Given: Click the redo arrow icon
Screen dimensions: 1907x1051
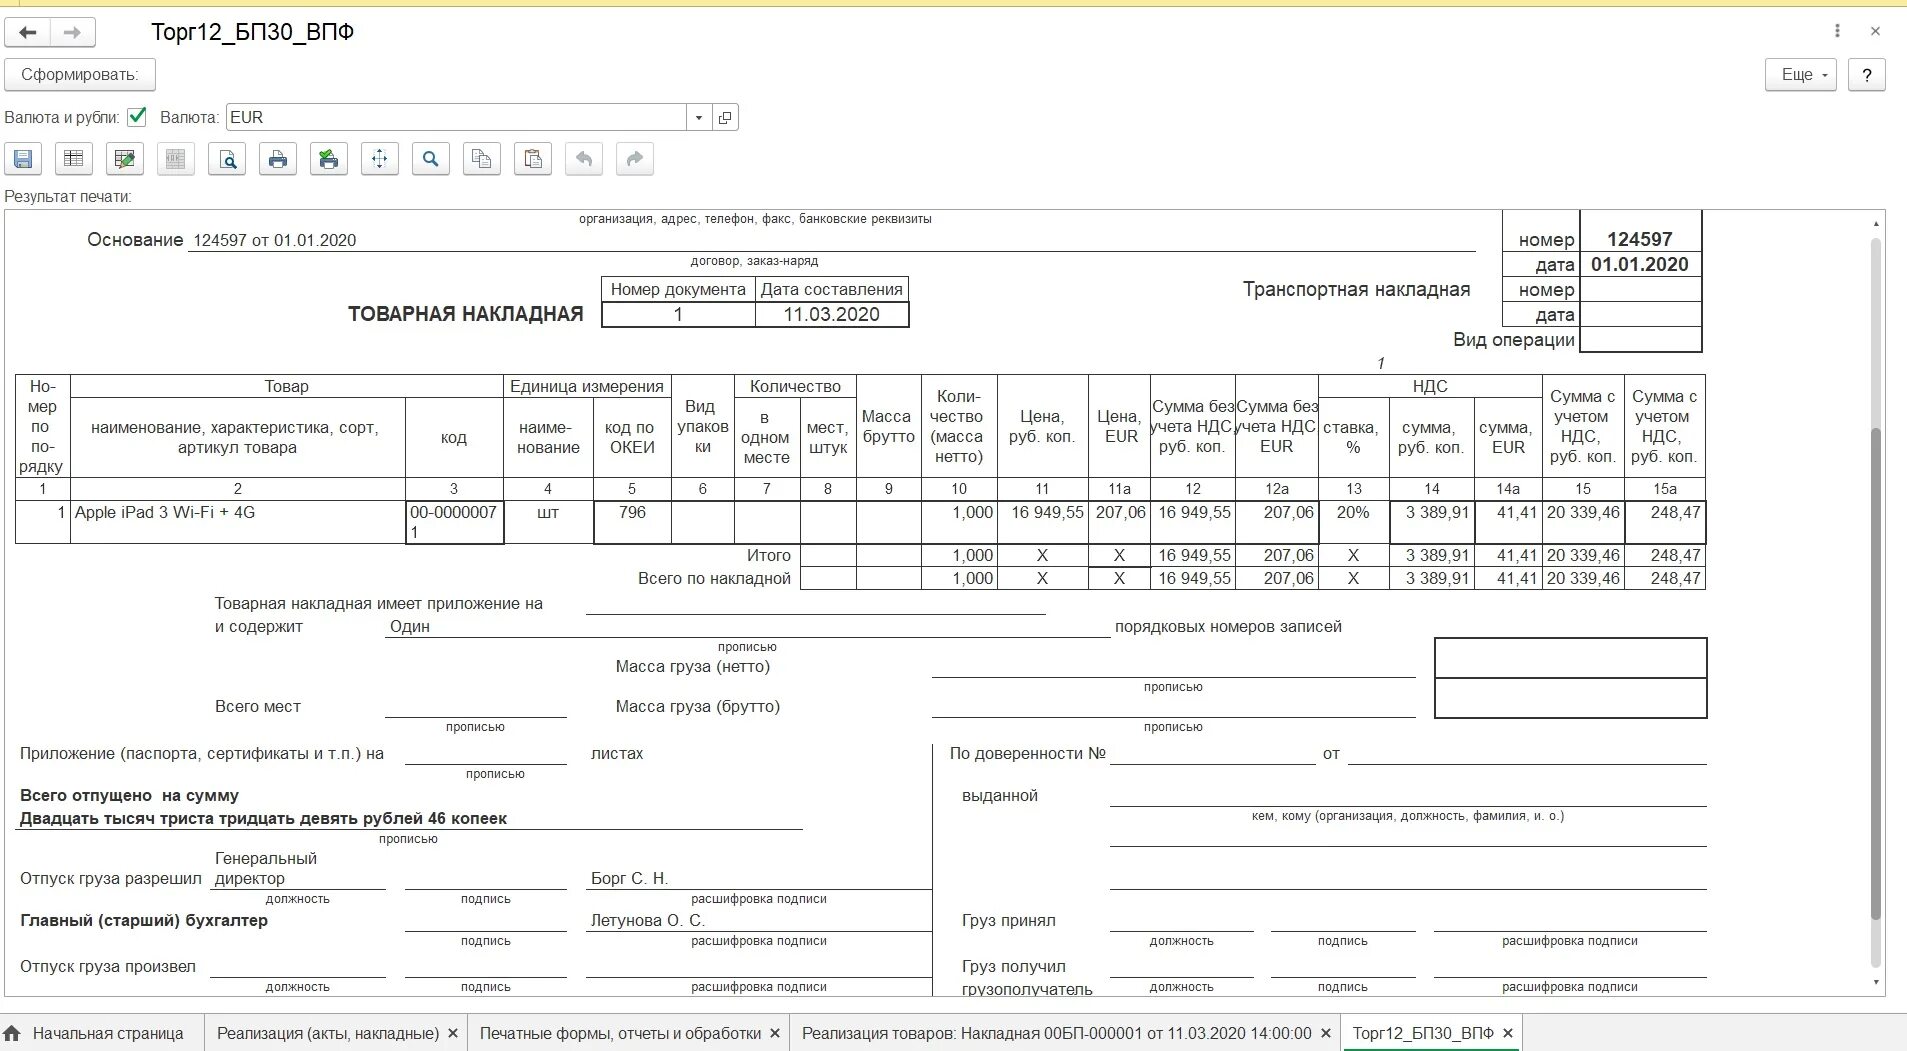Looking at the screenshot, I should point(635,159).
